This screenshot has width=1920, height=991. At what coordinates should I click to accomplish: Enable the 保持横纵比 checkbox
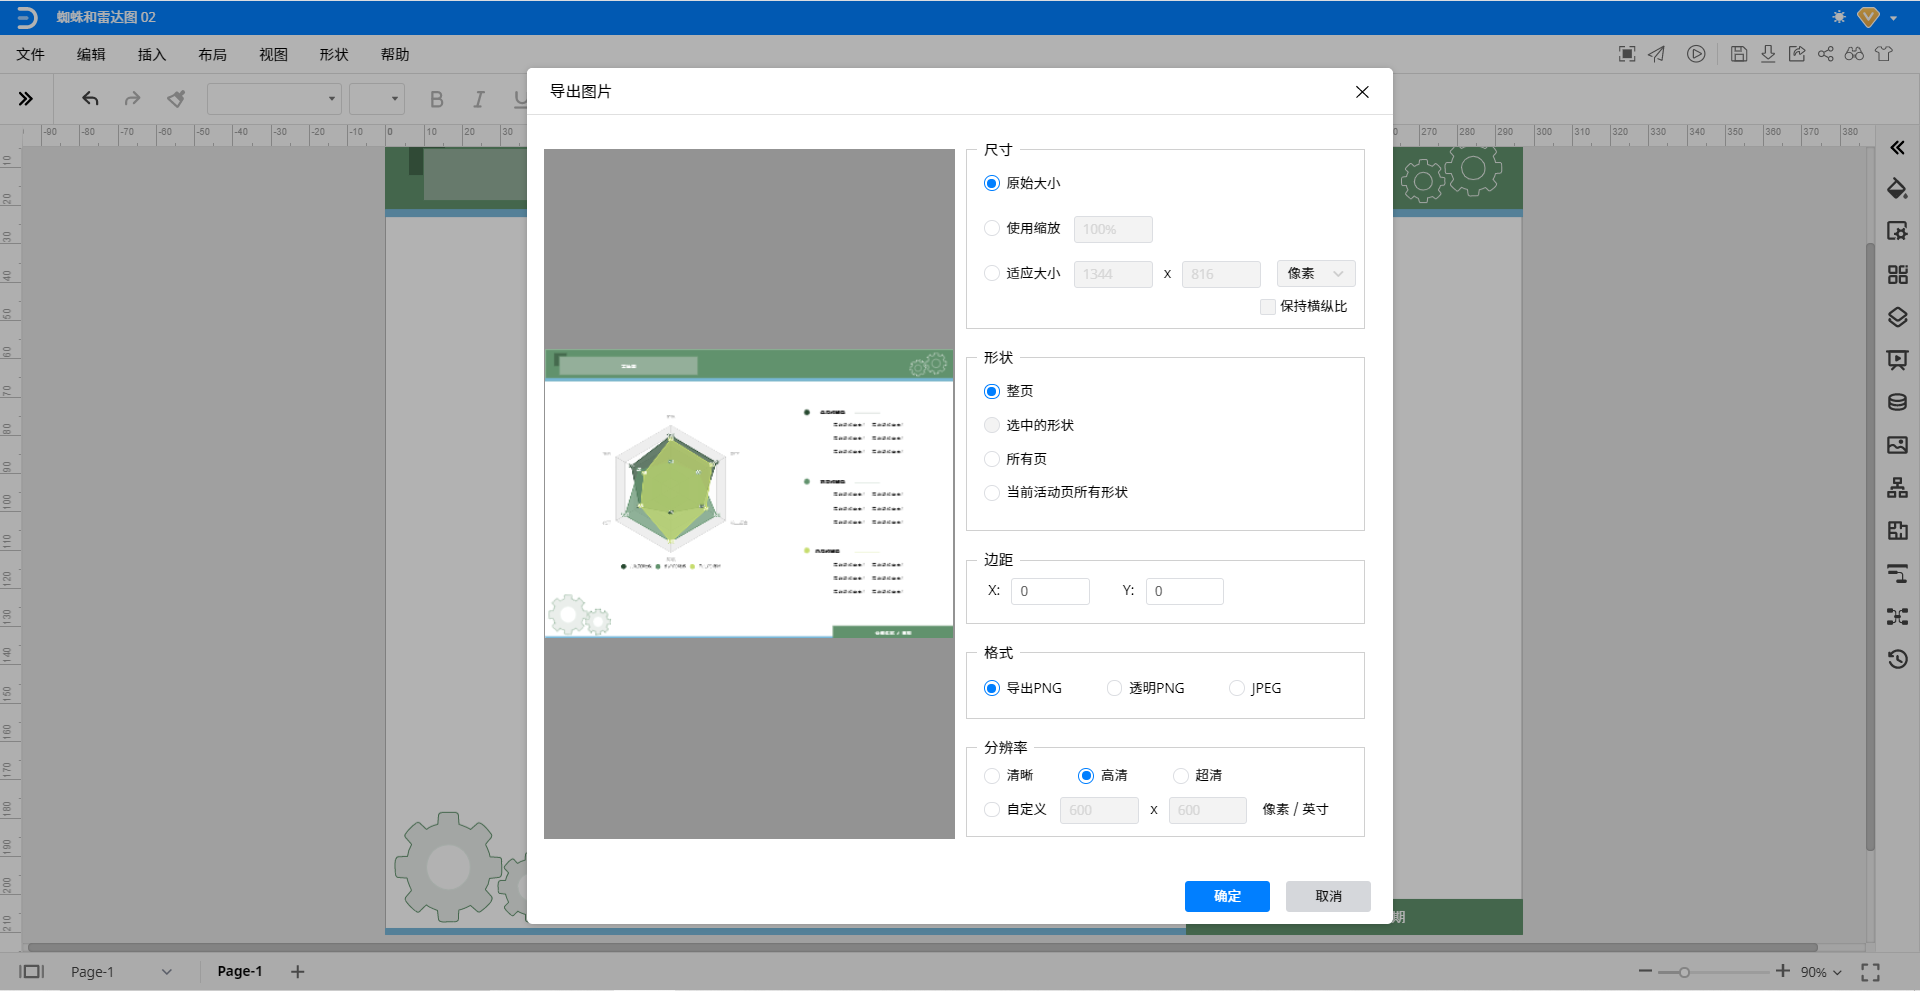click(1268, 307)
